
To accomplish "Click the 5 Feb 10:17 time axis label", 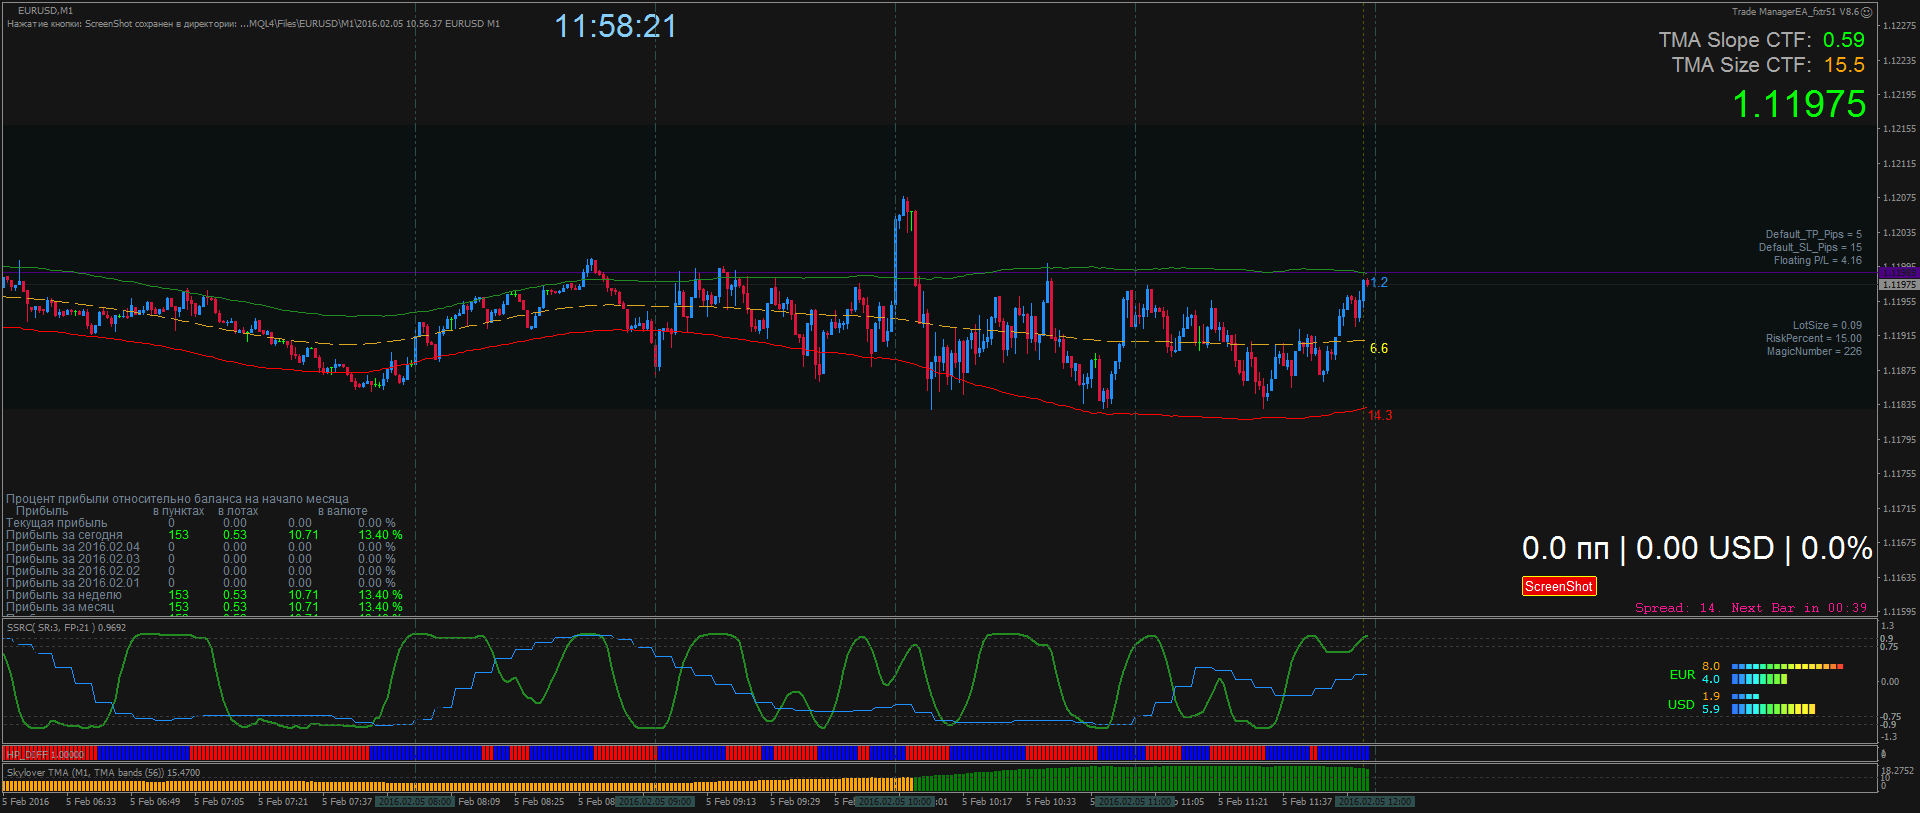I will tap(987, 802).
